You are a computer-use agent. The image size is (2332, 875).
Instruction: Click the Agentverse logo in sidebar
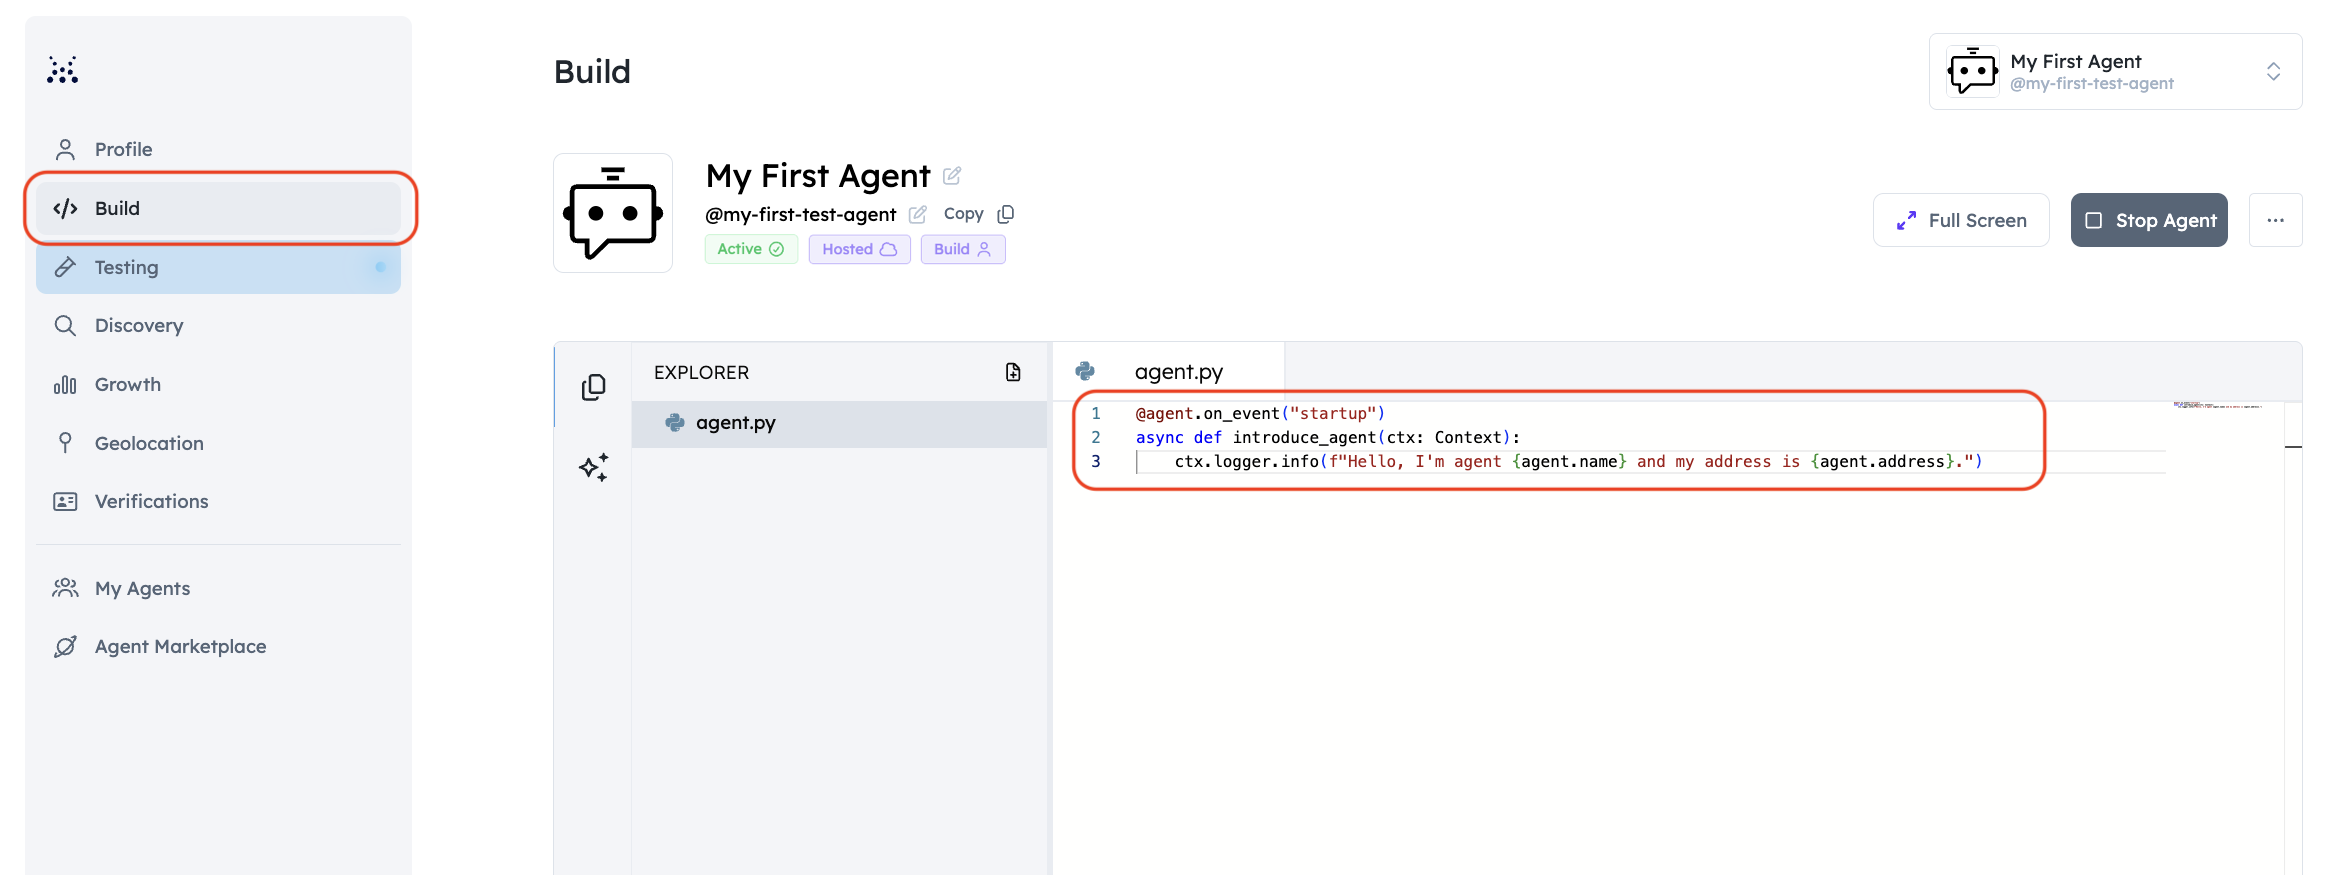point(63,70)
